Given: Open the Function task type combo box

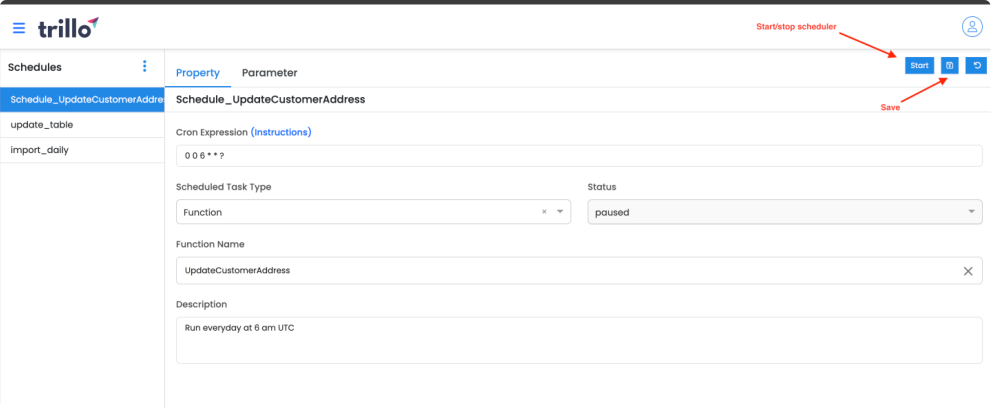Looking at the screenshot, I should (x=373, y=212).
